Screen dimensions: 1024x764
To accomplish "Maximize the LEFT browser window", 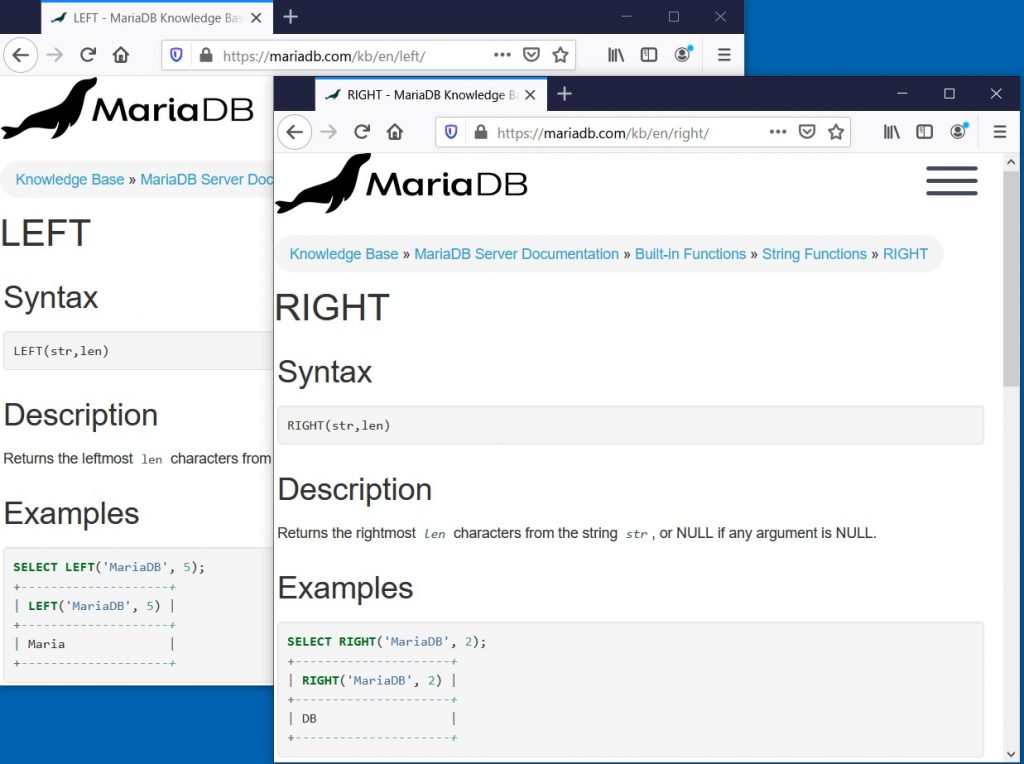I will pos(673,17).
